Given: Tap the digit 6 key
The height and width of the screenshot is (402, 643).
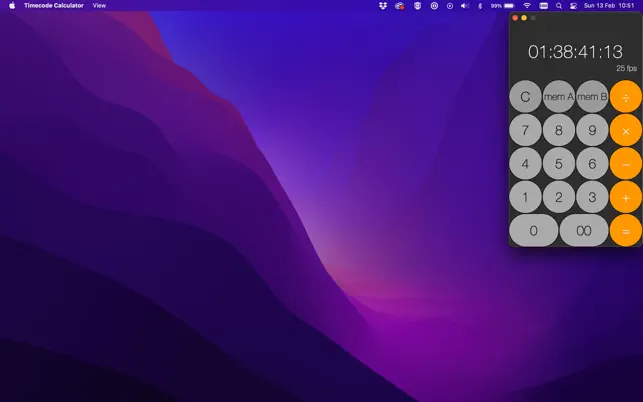Looking at the screenshot, I should (592, 164).
